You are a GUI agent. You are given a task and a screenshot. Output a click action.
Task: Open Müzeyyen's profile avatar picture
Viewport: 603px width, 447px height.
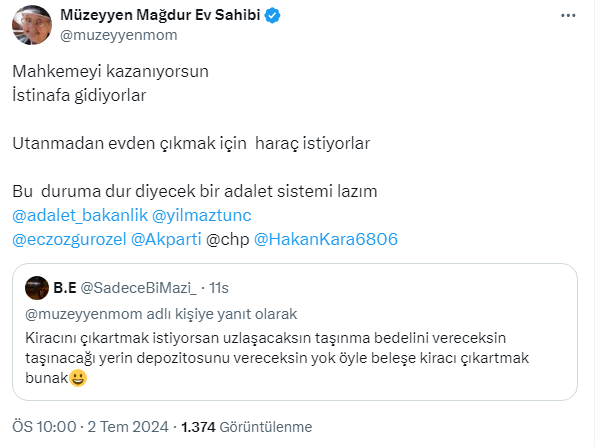[x=30, y=26]
